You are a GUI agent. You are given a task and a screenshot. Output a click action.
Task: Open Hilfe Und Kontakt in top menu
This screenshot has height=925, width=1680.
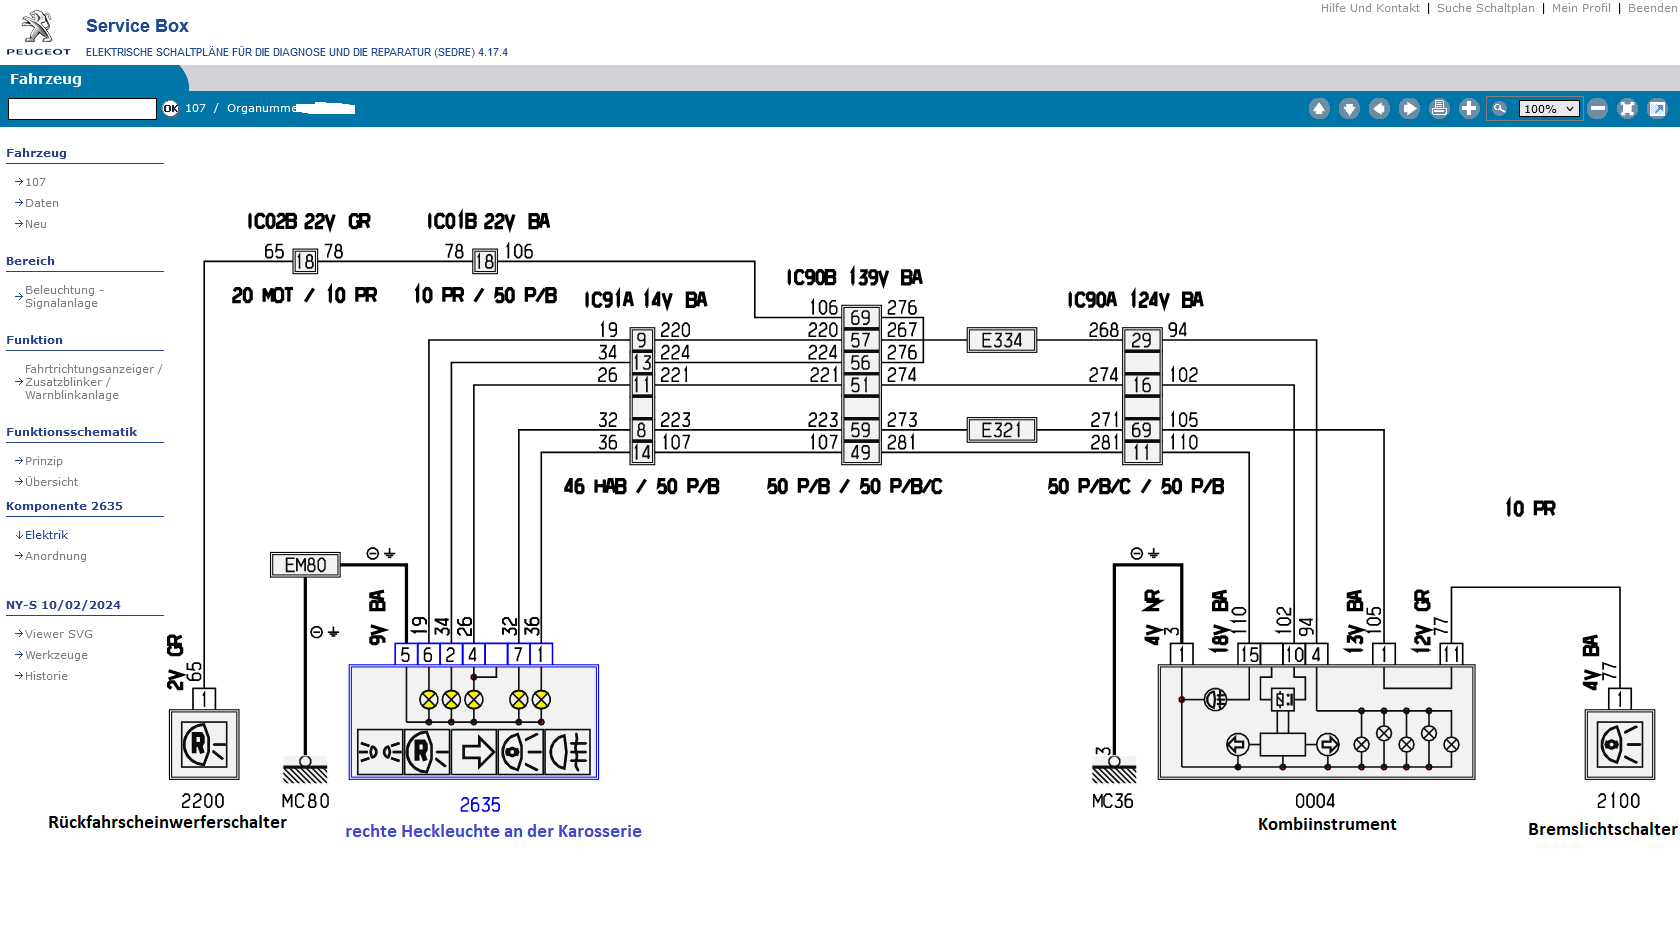(1369, 8)
